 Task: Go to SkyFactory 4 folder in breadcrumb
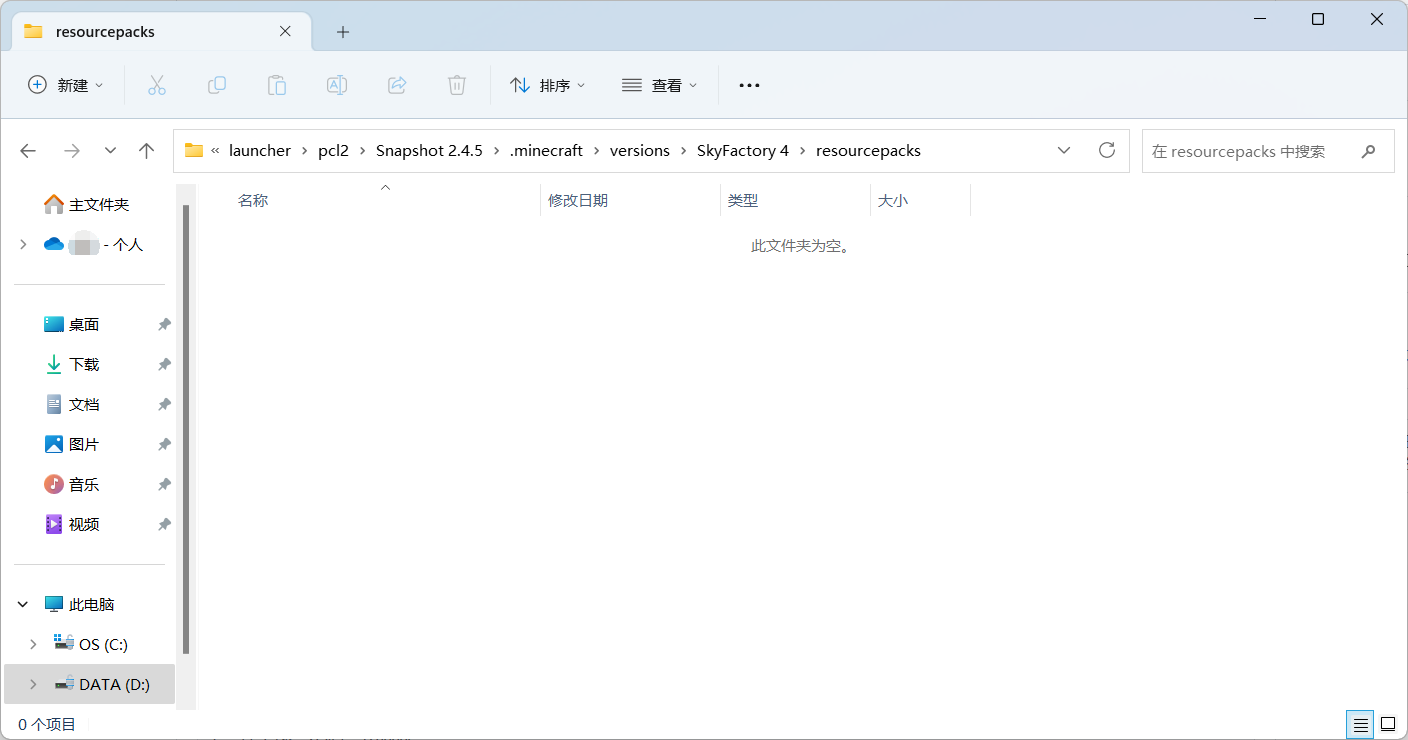point(743,150)
